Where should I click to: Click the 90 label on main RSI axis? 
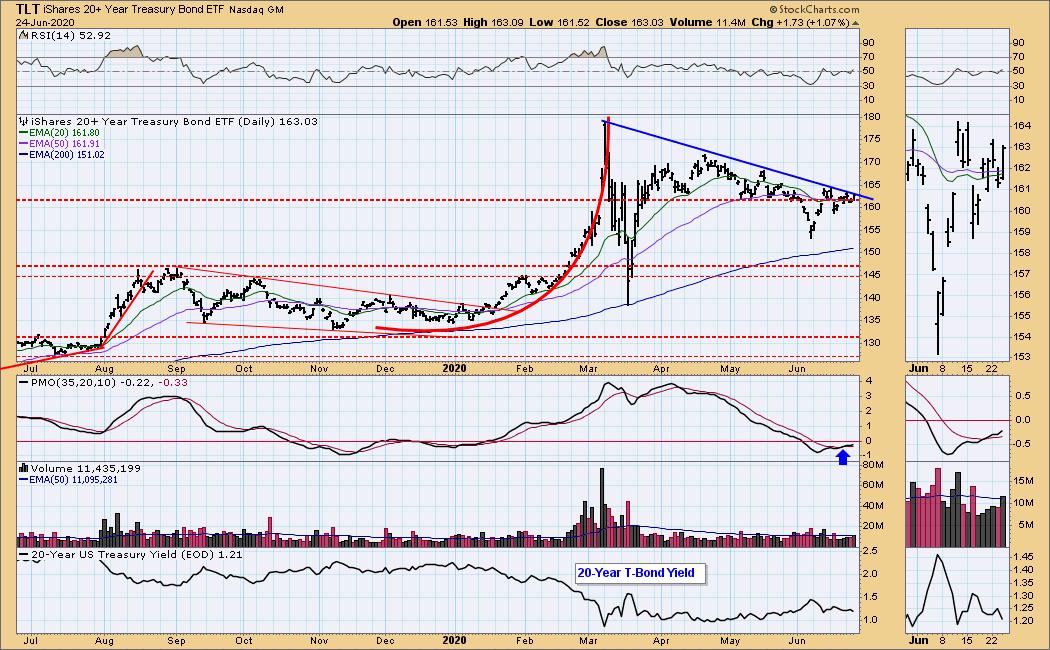[x=869, y=42]
